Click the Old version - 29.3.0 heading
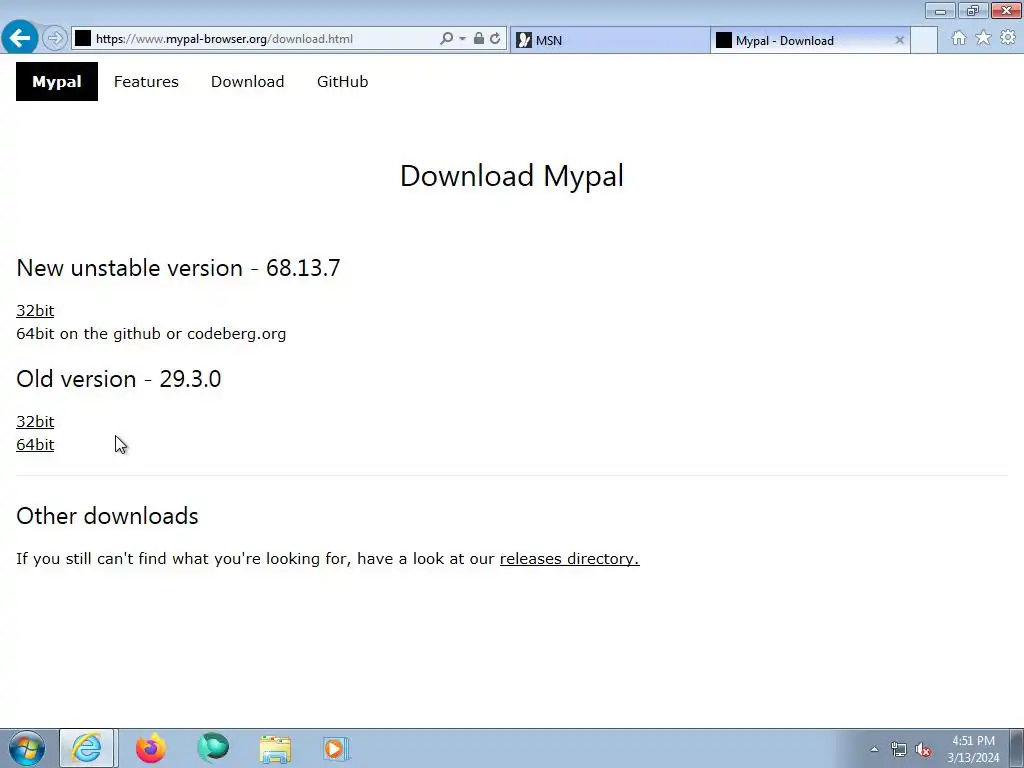 click(x=119, y=379)
